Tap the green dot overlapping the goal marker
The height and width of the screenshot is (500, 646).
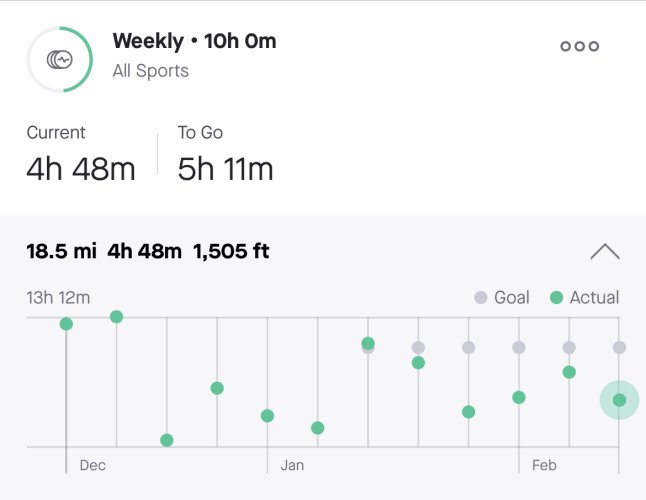pyautogui.click(x=368, y=343)
